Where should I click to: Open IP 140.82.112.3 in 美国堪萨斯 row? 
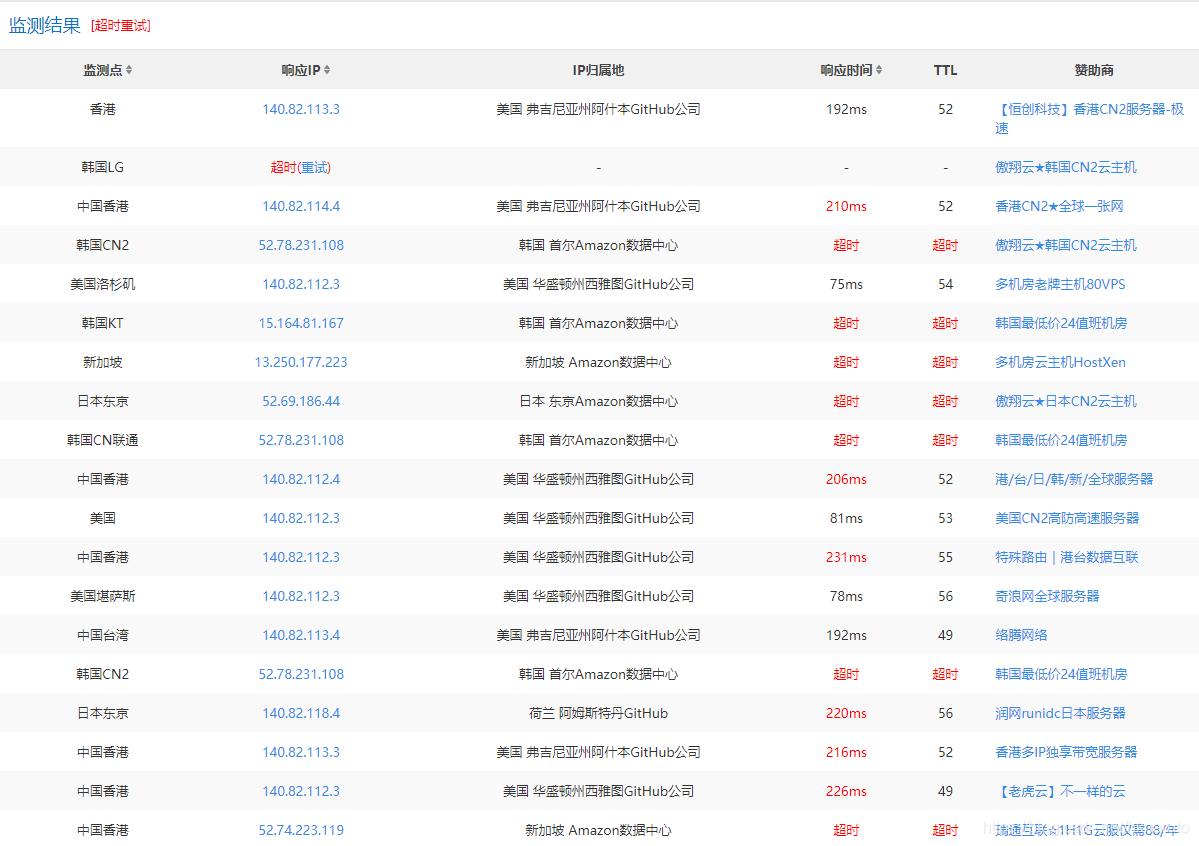(x=301, y=596)
